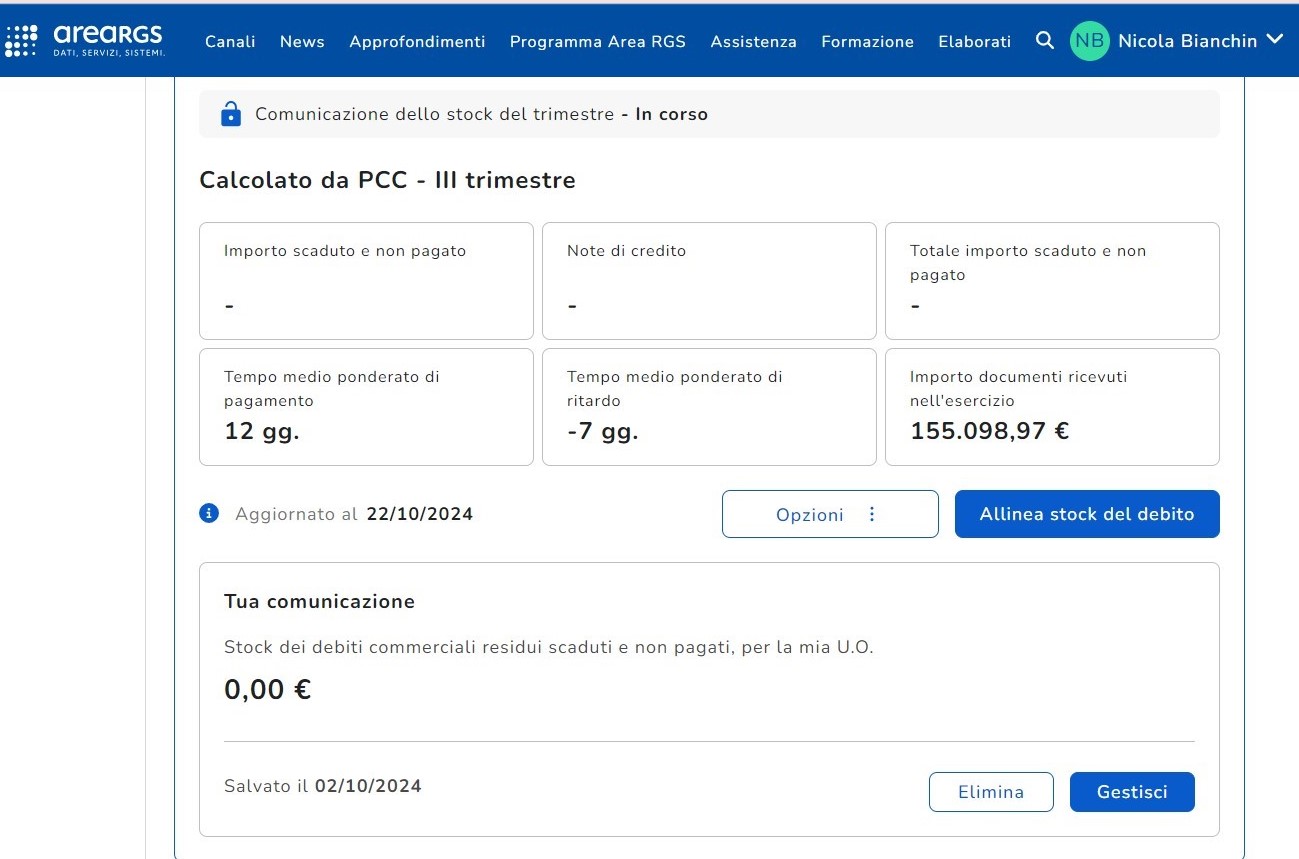Select the Importo documenti ricevuti card
Image resolution: width=1299 pixels, height=859 pixels.
(x=1051, y=406)
